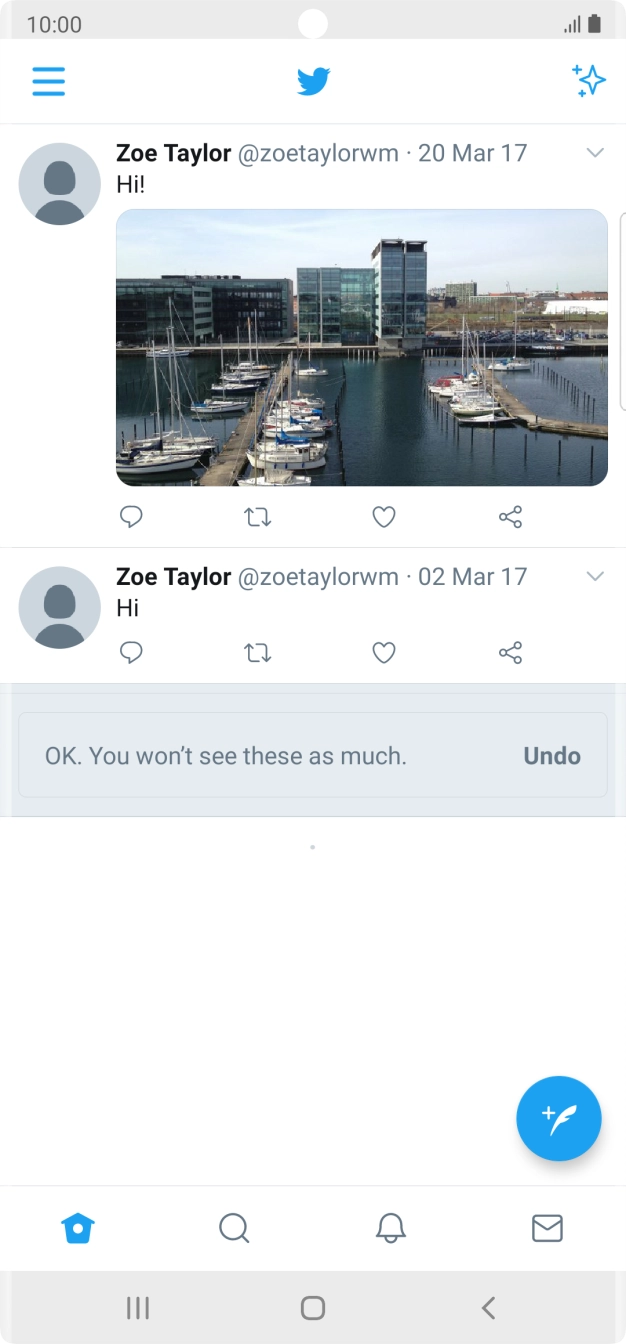Tap Undo to restore hidden tweets
The height and width of the screenshot is (1344, 626).
coord(551,755)
